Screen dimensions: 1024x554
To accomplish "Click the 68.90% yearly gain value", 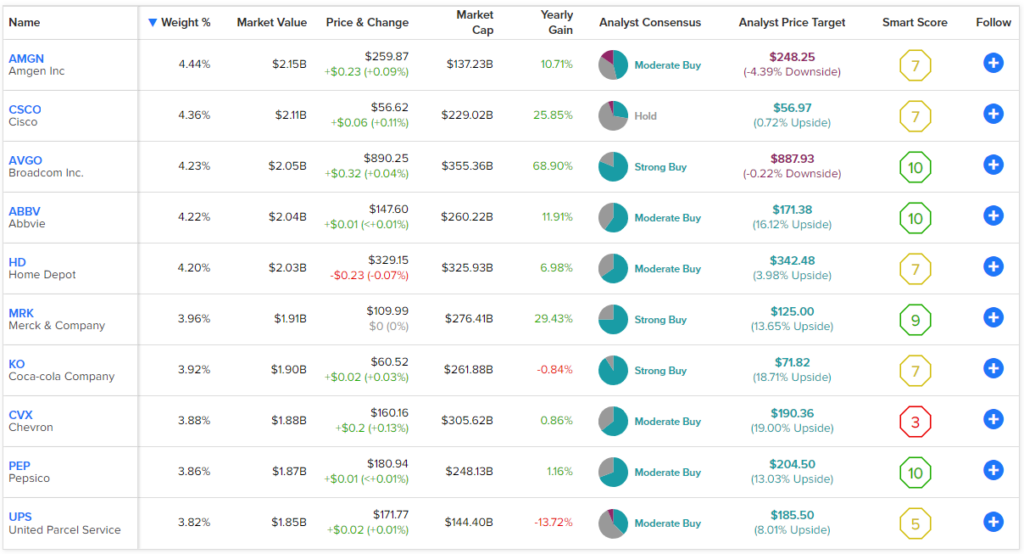I will point(552,166).
